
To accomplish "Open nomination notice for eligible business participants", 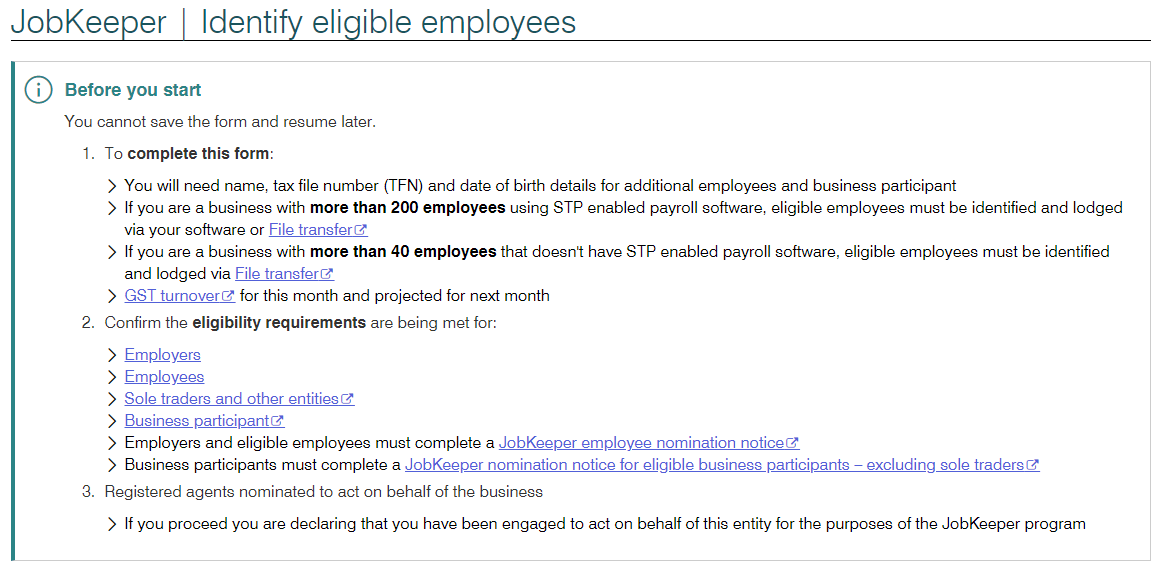I will click(716, 465).
